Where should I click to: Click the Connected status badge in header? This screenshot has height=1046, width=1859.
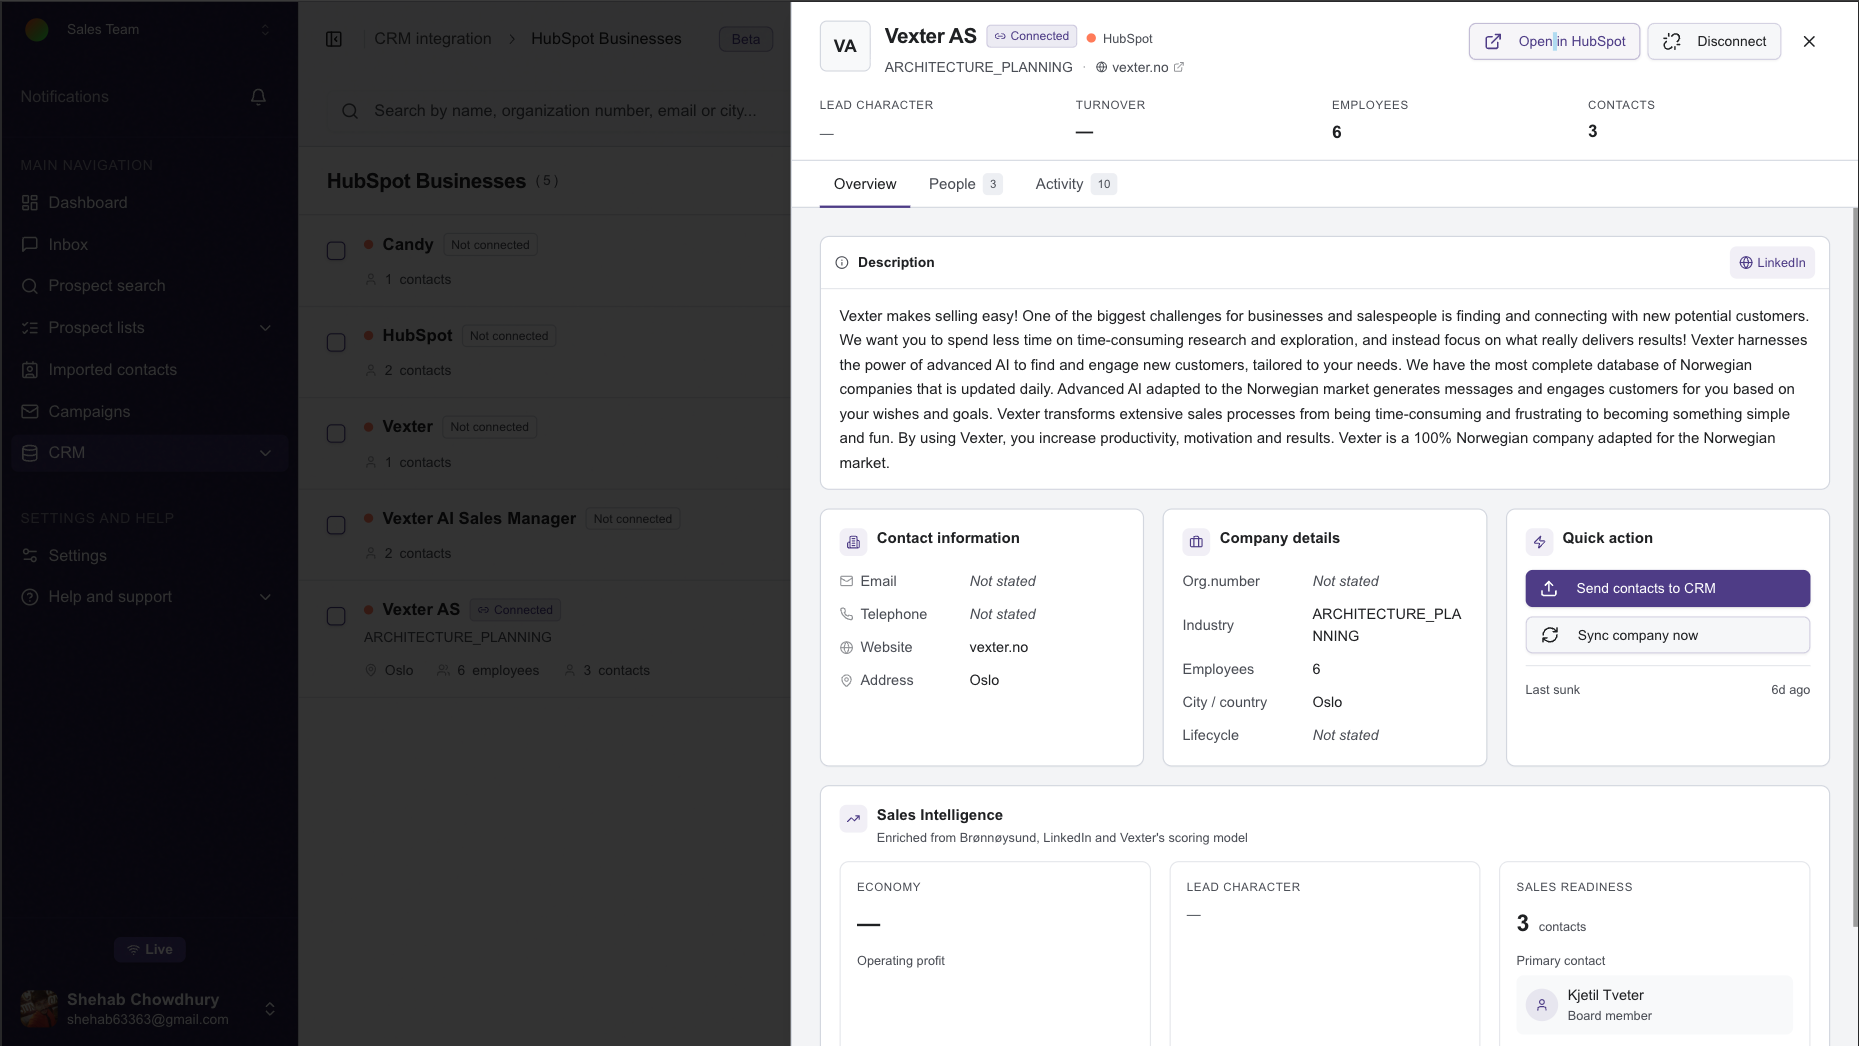click(x=1032, y=36)
